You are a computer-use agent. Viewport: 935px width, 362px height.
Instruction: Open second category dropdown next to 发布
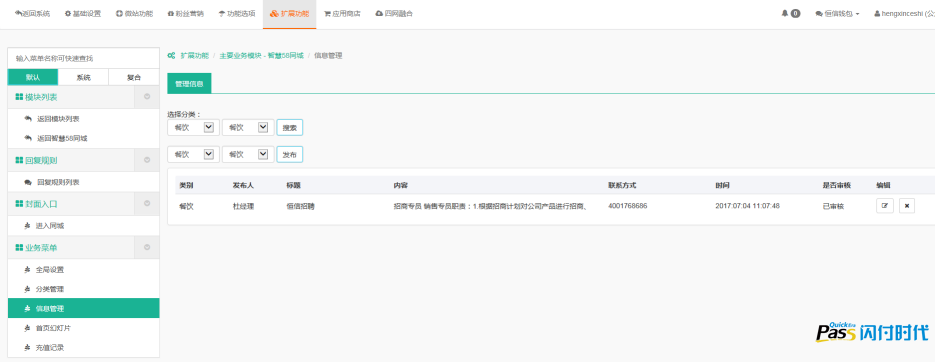(x=247, y=154)
